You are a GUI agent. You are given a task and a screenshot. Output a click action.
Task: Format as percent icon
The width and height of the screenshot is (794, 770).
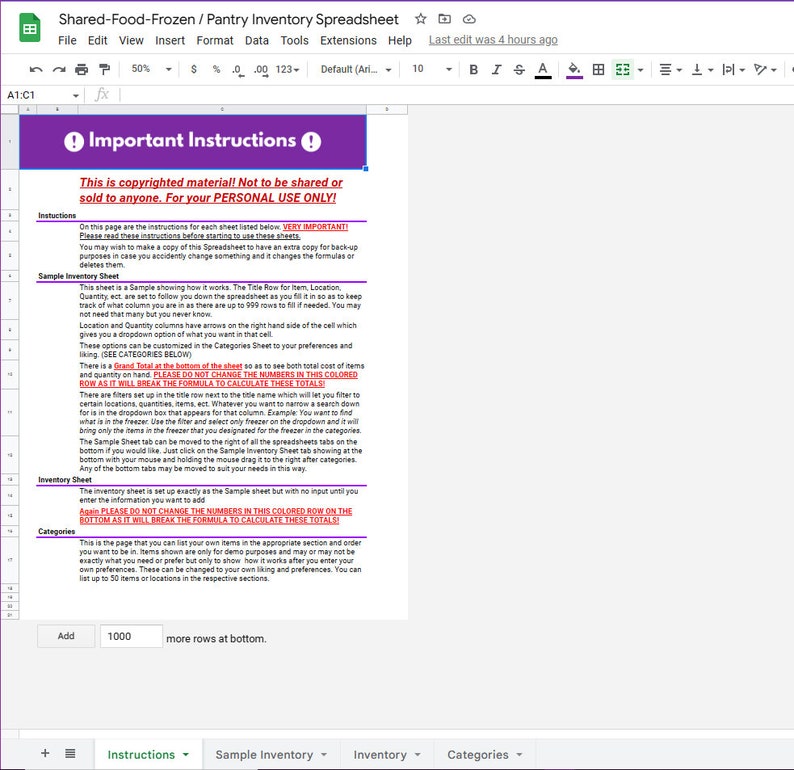[216, 69]
